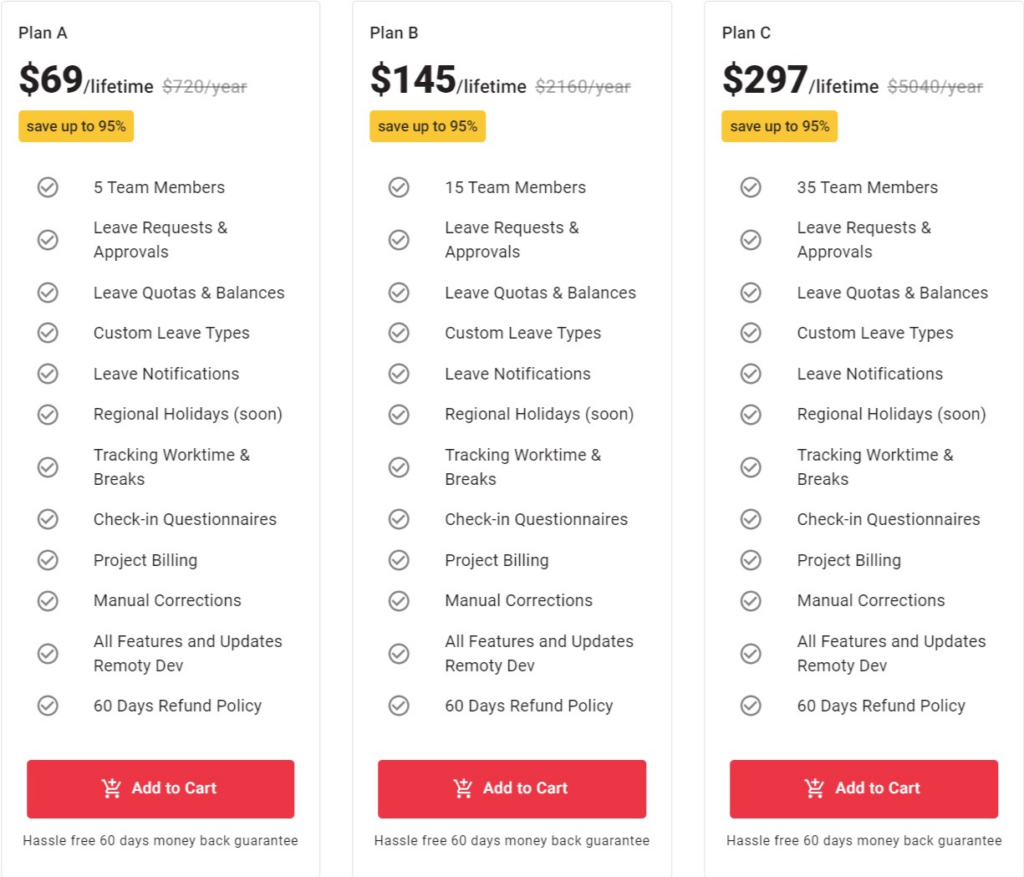Click checkmark icon beside 35 Team Members

(x=751, y=187)
